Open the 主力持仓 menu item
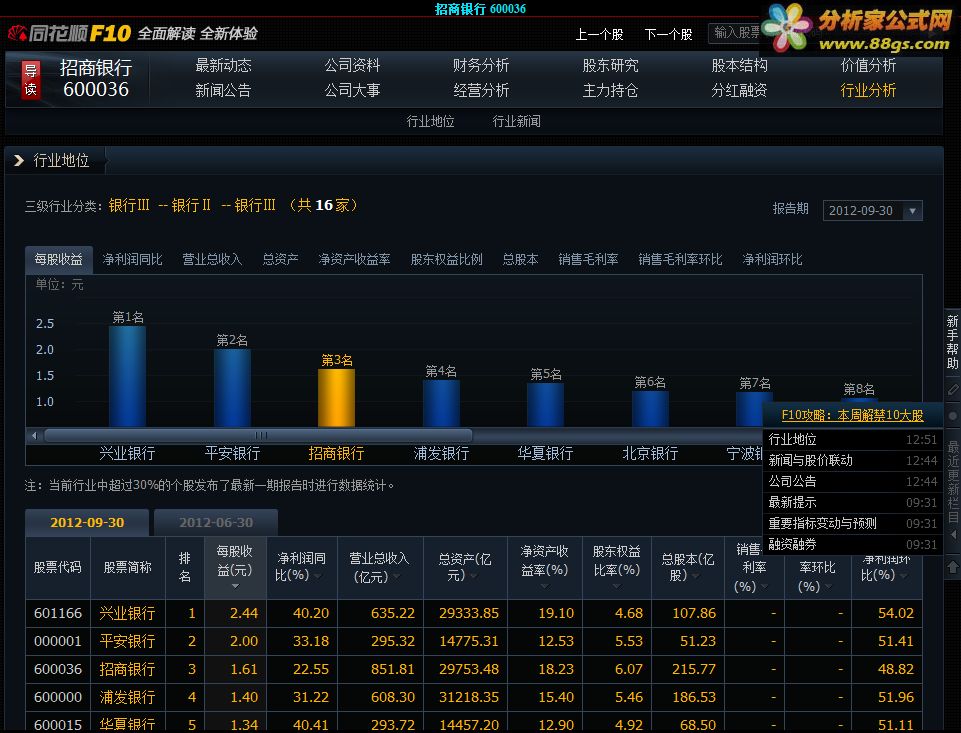Image resolution: width=961 pixels, height=733 pixels. tap(610, 91)
